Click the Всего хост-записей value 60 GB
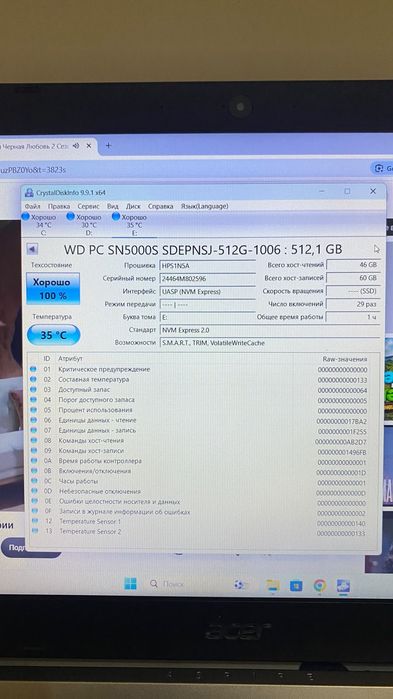Screen dimensions: 393x699 coord(353,278)
